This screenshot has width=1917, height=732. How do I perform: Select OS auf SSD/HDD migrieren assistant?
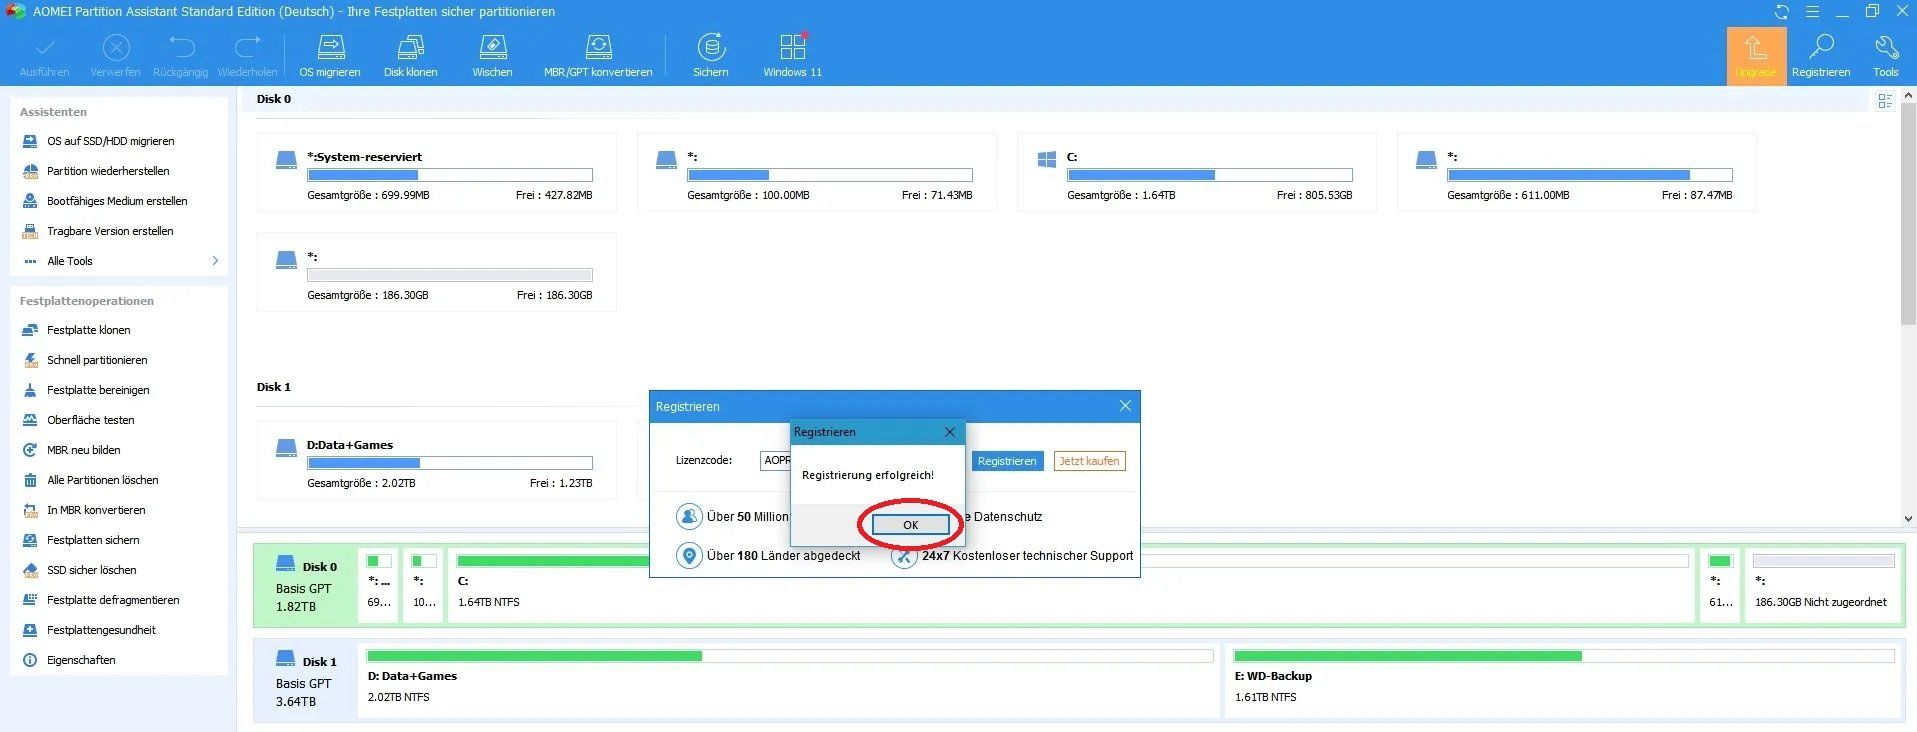coord(111,141)
